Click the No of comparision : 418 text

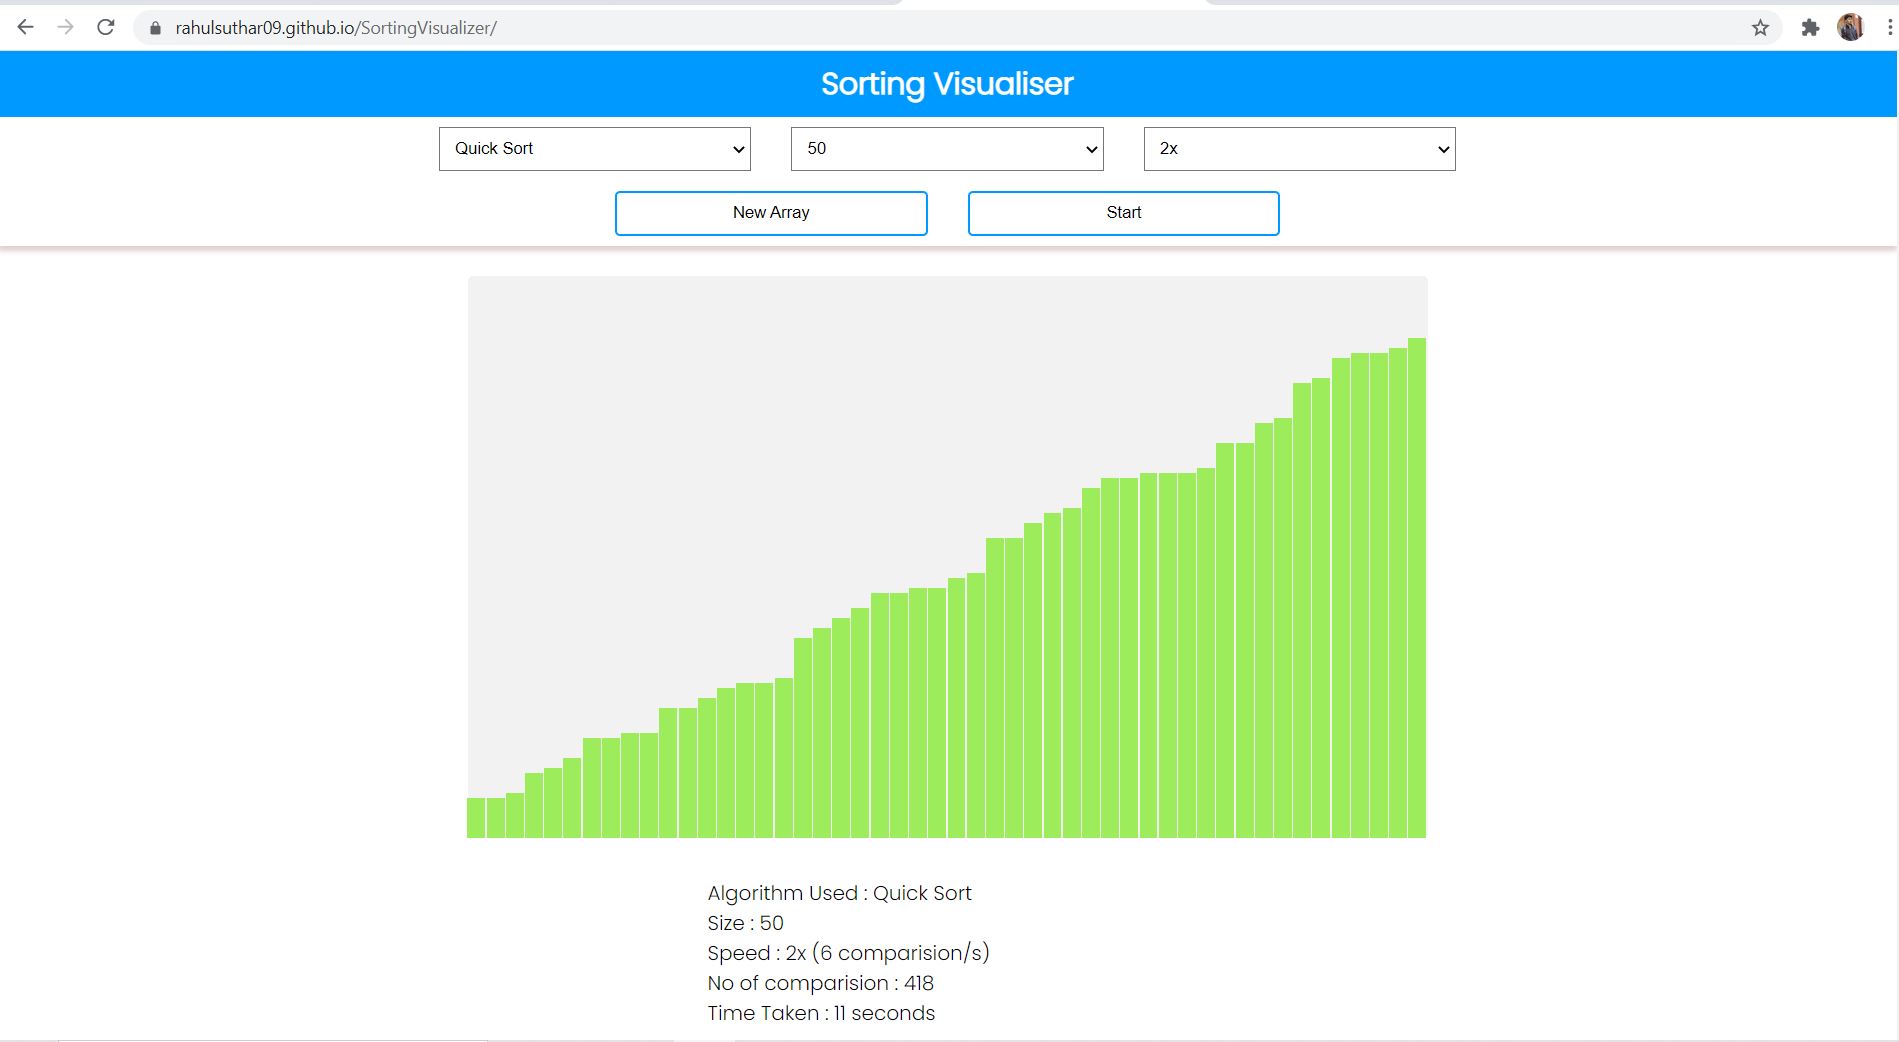click(820, 983)
